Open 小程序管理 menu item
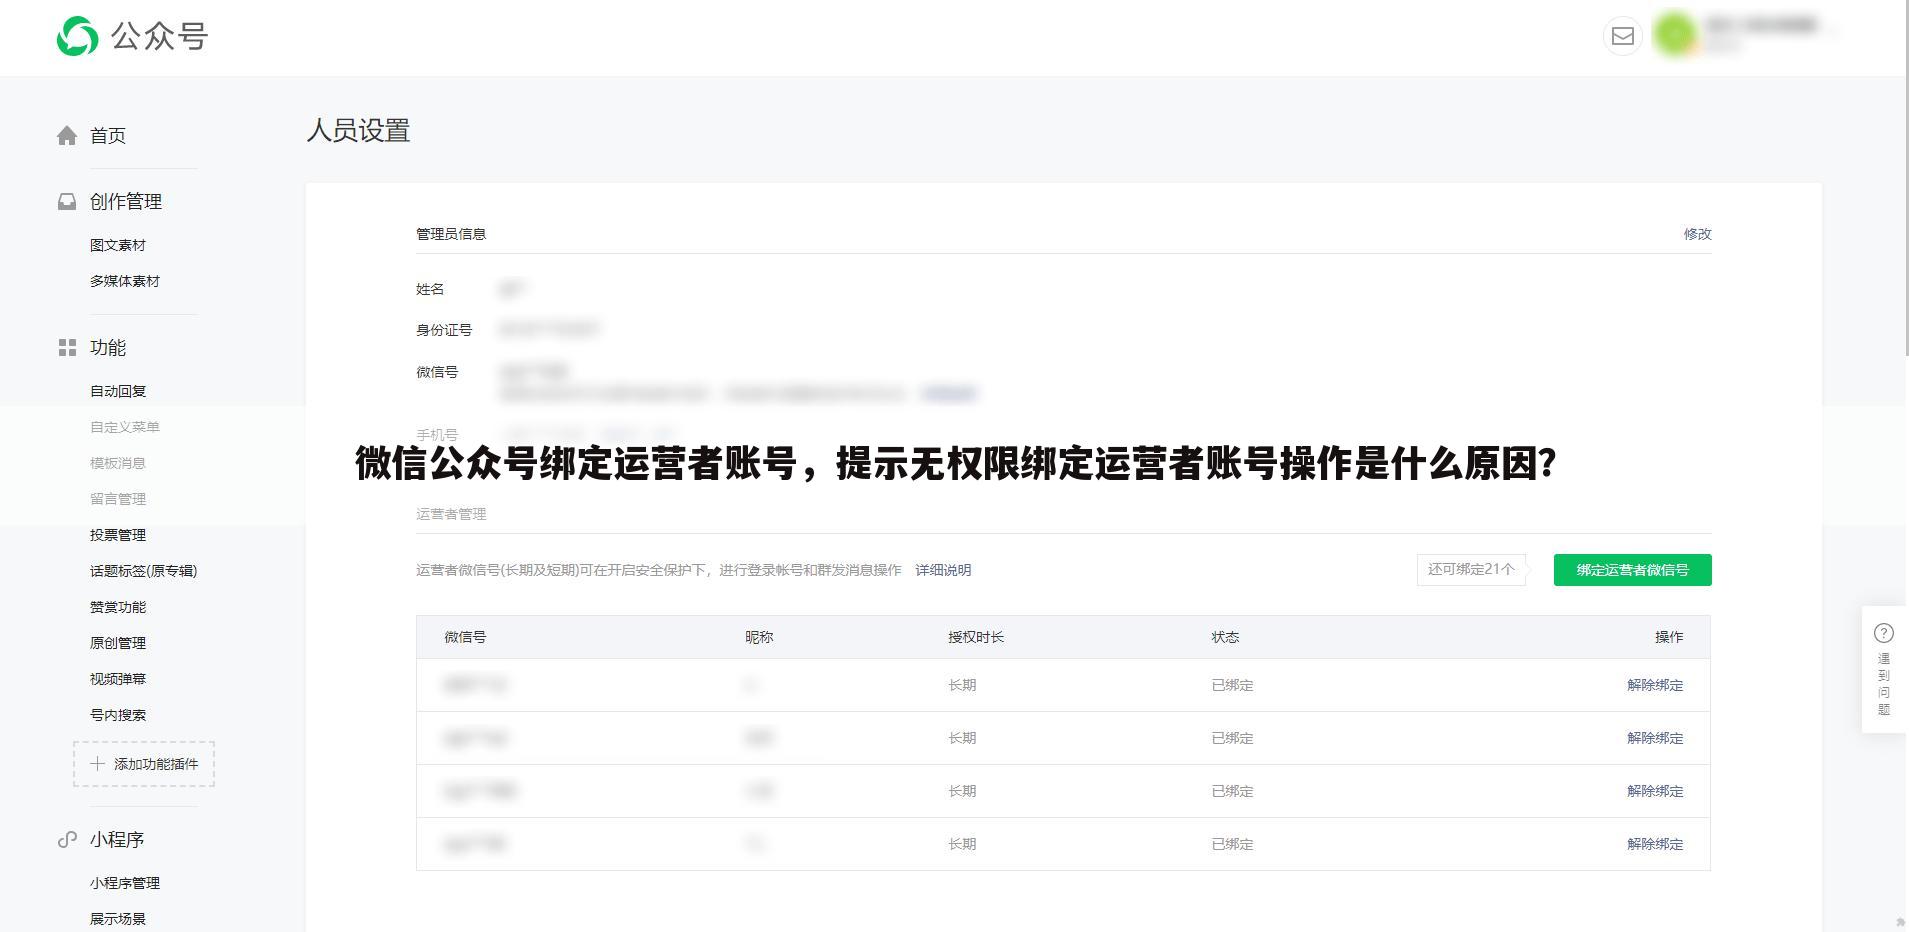 [125, 883]
